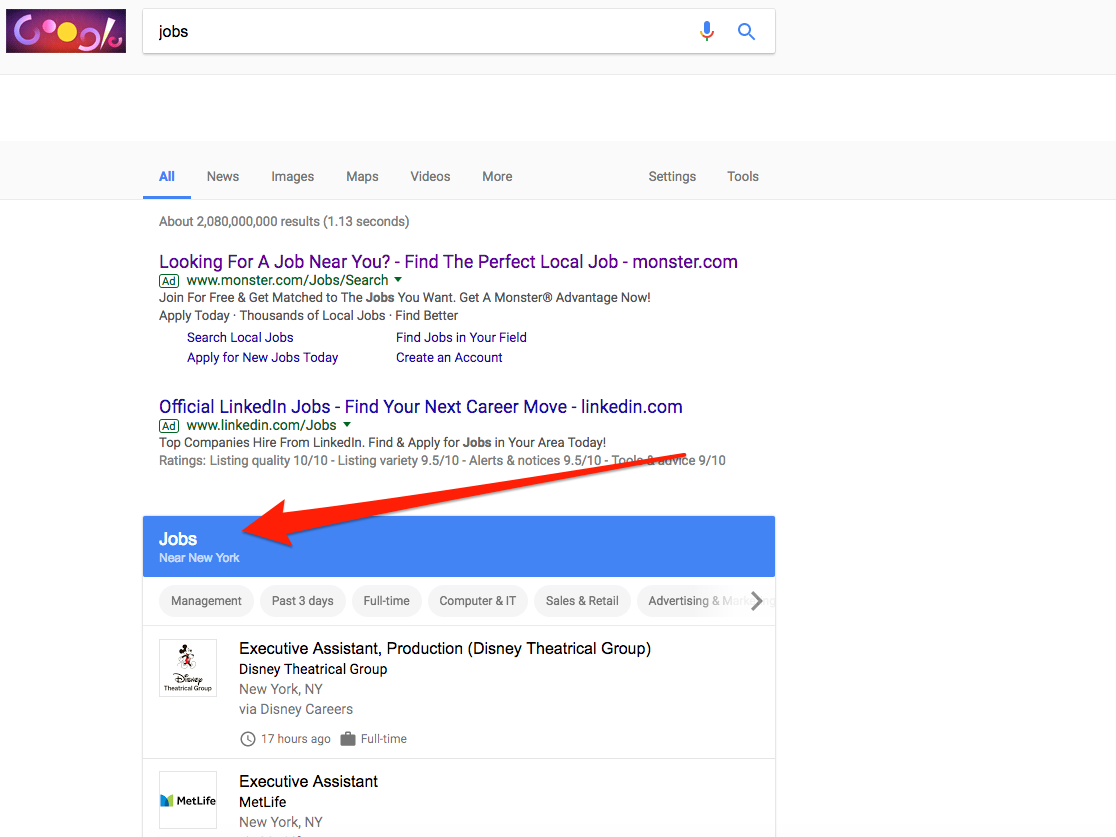Click the Disney Theatrical Group logo
The image size is (1116, 837).
pyautogui.click(x=188, y=668)
